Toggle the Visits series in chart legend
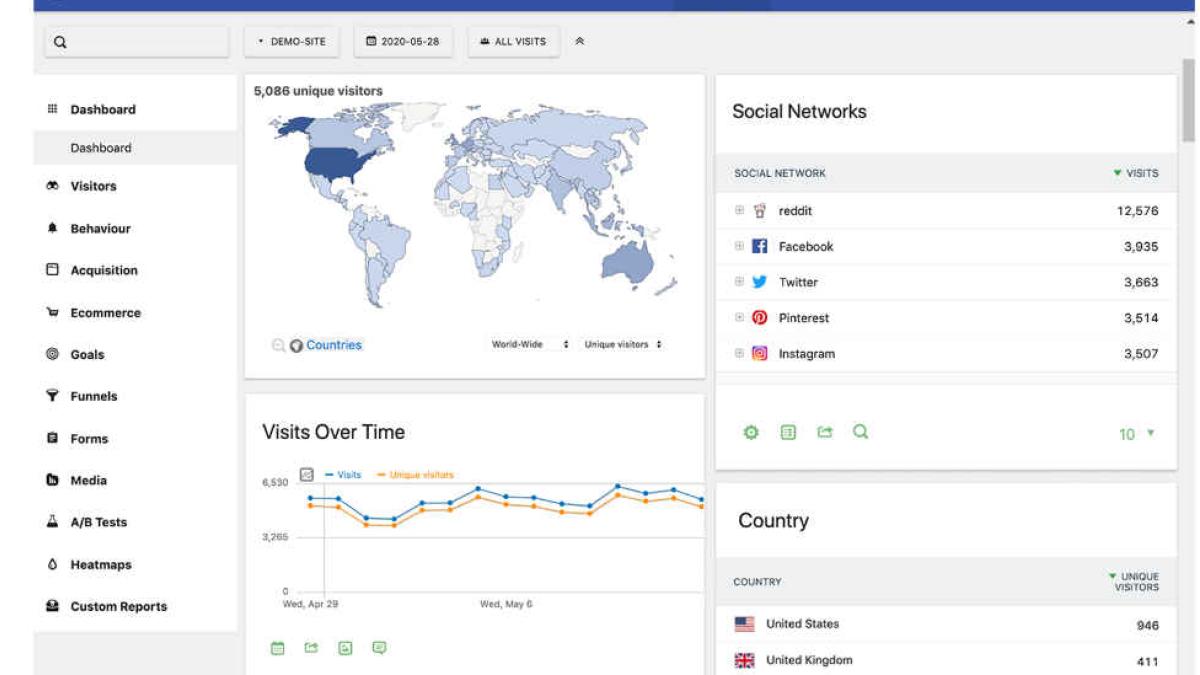The image size is (1200, 675). tap(343, 475)
